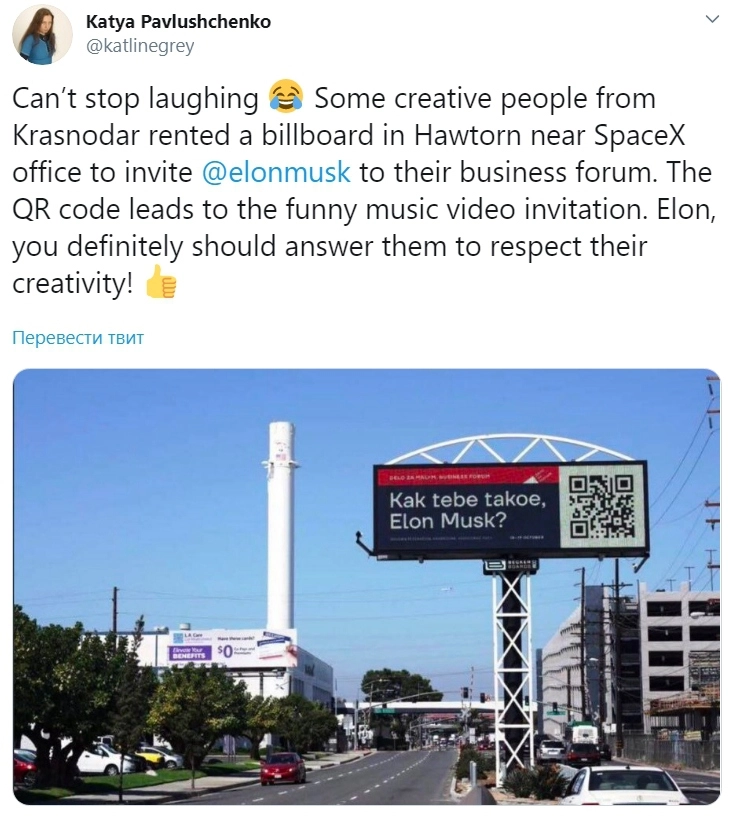This screenshot has width=739, height=832.
Task: Open the tweet options chevron menu
Action: pos(712,19)
